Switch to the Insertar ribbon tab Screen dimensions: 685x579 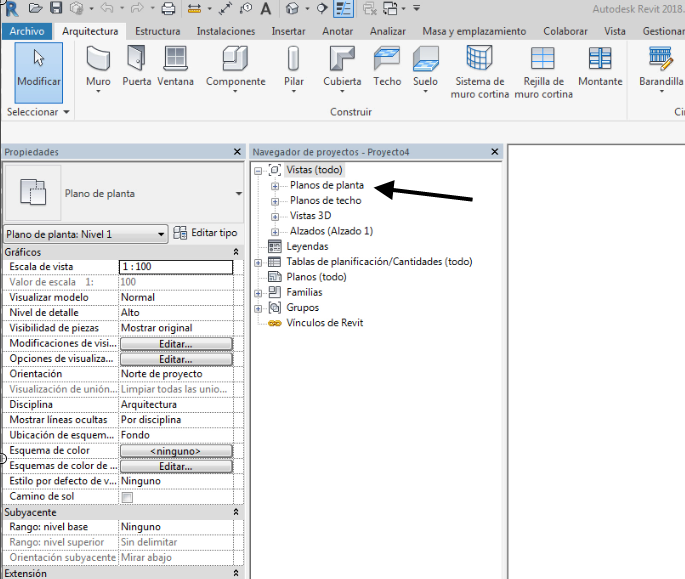[x=288, y=31]
